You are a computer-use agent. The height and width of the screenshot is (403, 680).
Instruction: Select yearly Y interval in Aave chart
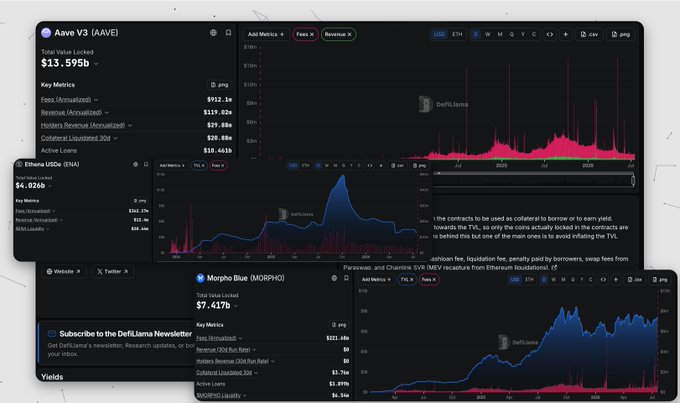click(x=523, y=34)
